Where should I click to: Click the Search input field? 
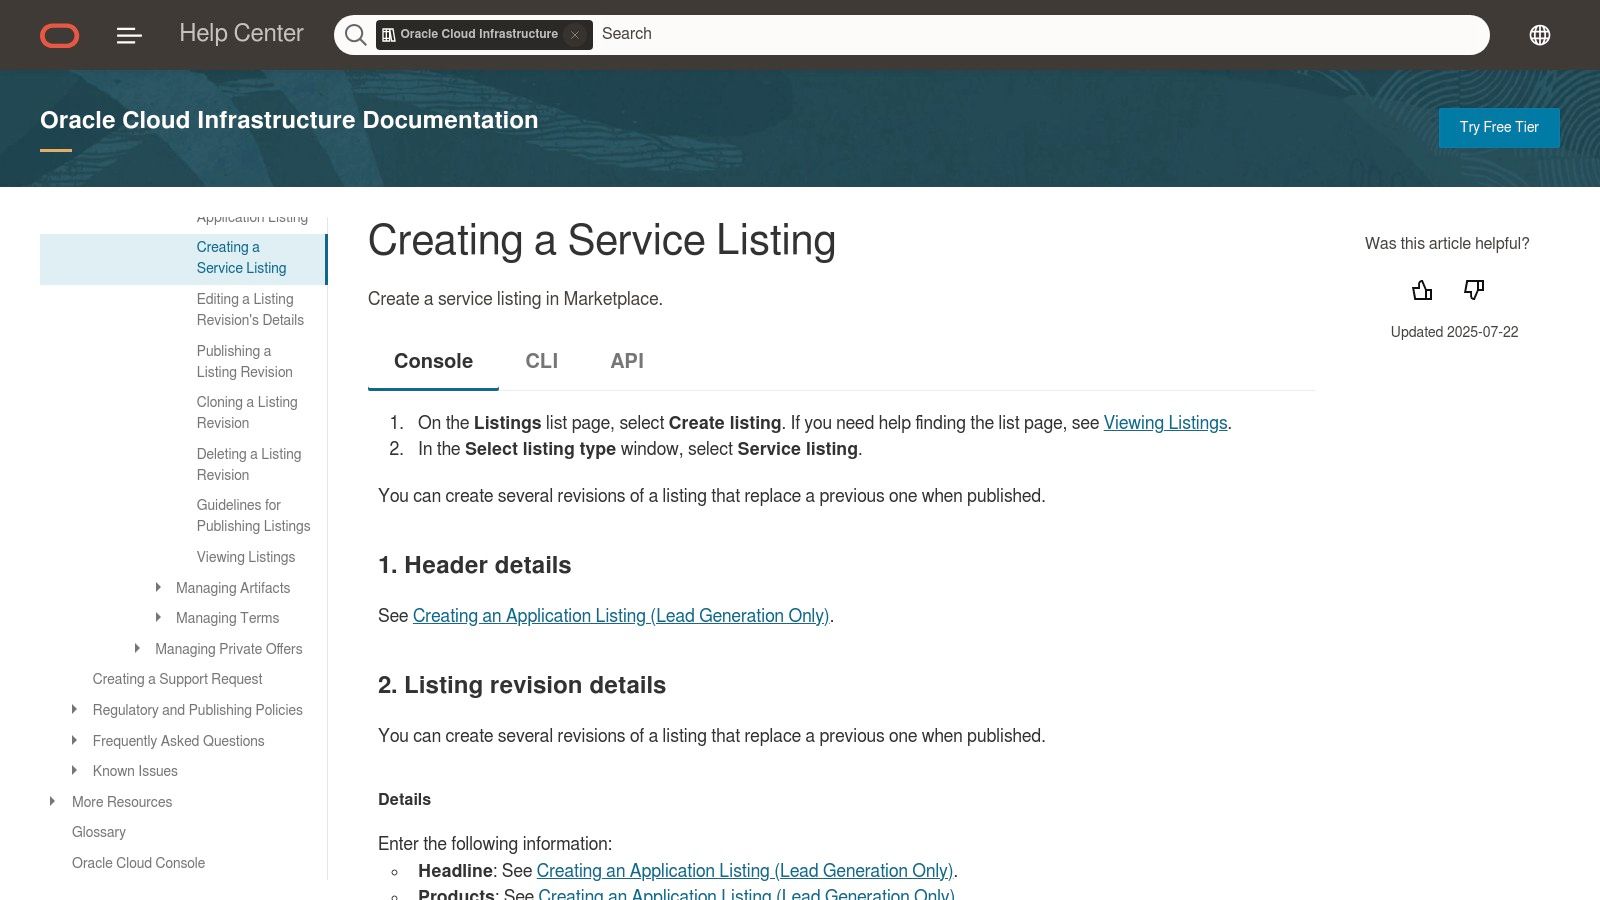[x=900, y=34]
